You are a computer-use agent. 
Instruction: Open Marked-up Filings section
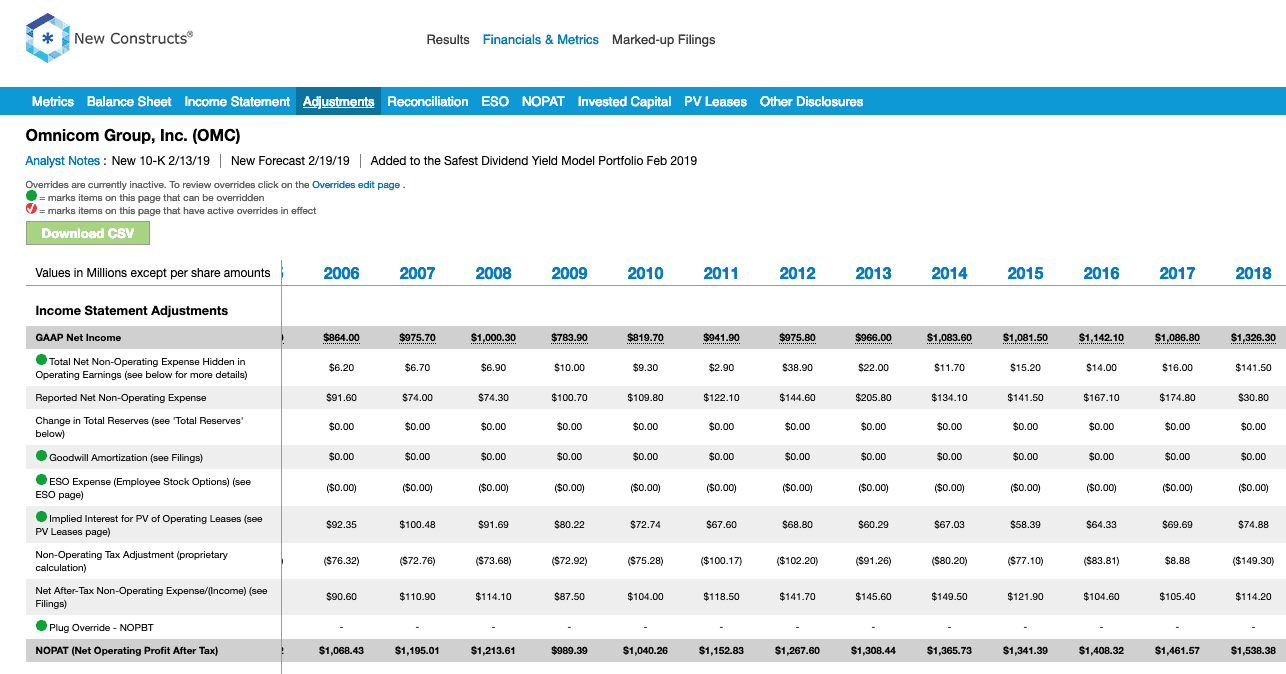pos(664,40)
